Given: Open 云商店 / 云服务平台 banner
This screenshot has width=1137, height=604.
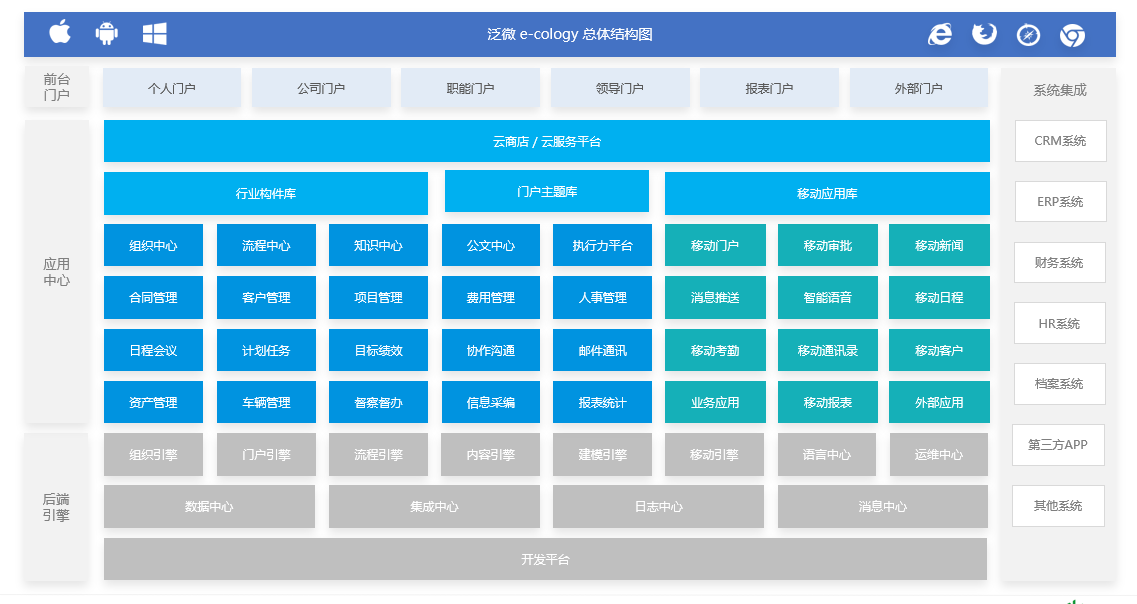Looking at the screenshot, I should click(x=547, y=141).
